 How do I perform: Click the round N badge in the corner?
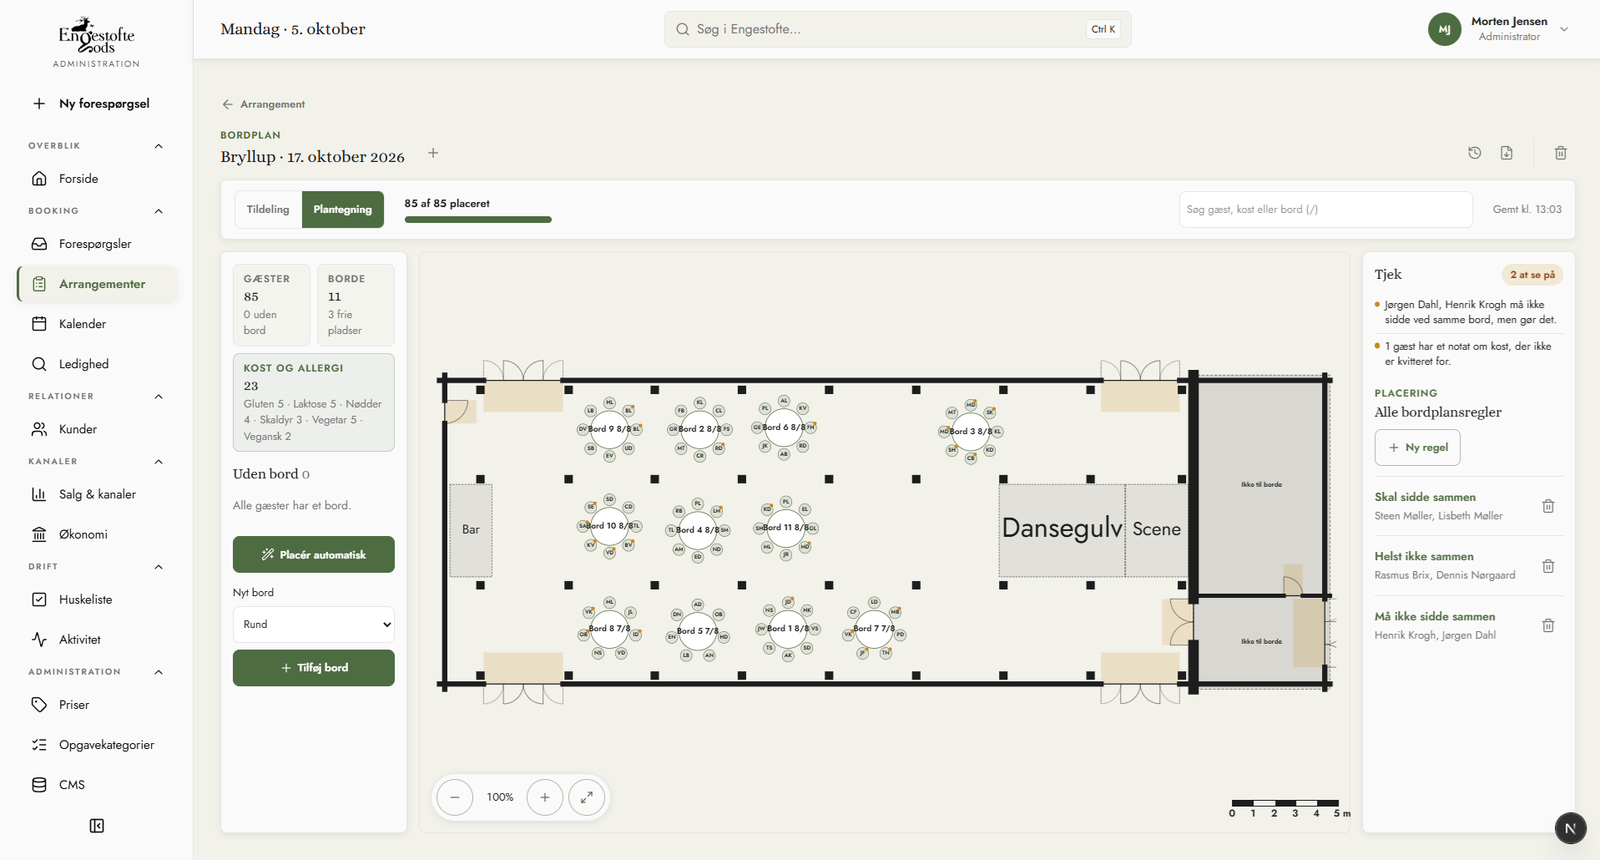tap(1570, 828)
